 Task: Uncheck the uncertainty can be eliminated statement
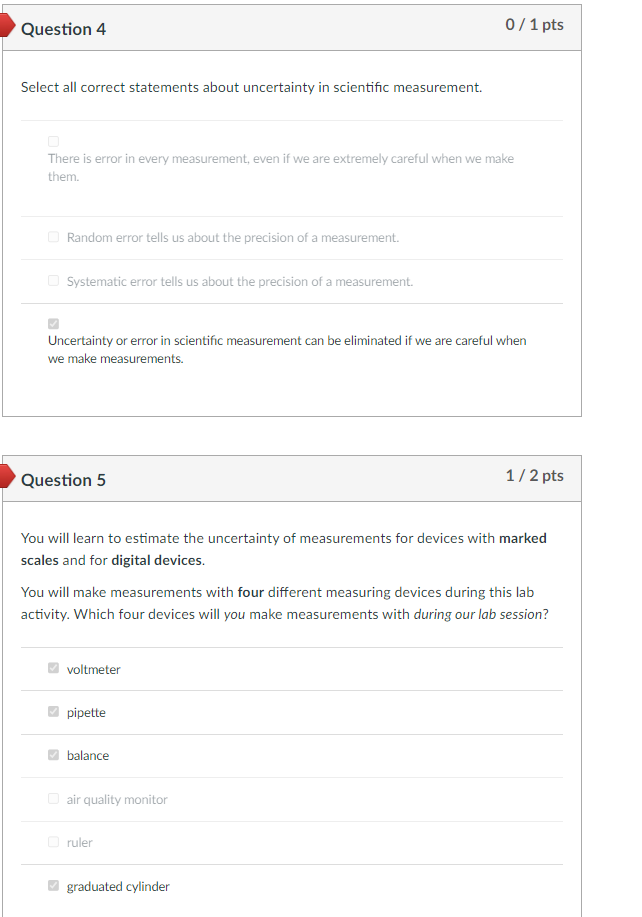pos(53,323)
